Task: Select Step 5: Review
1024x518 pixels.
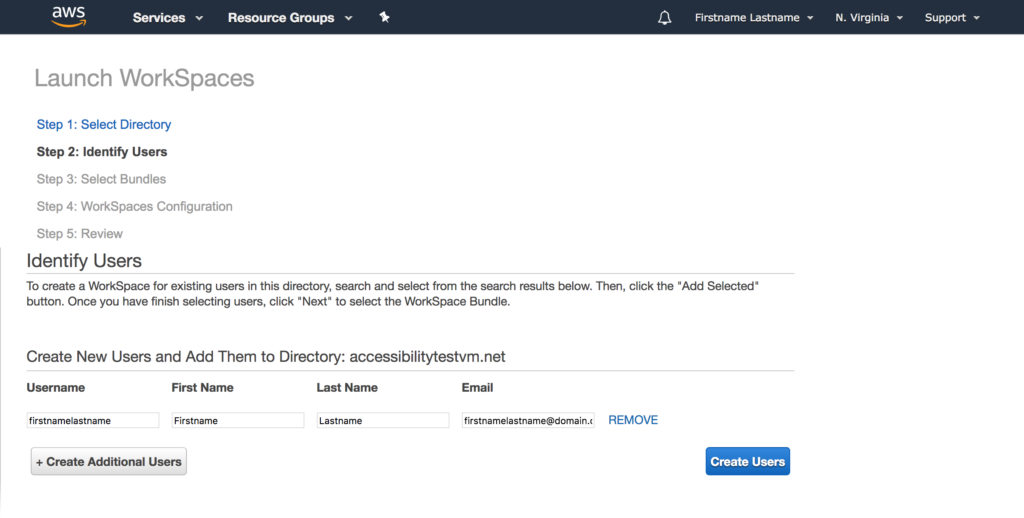Action: pyautogui.click(x=80, y=234)
